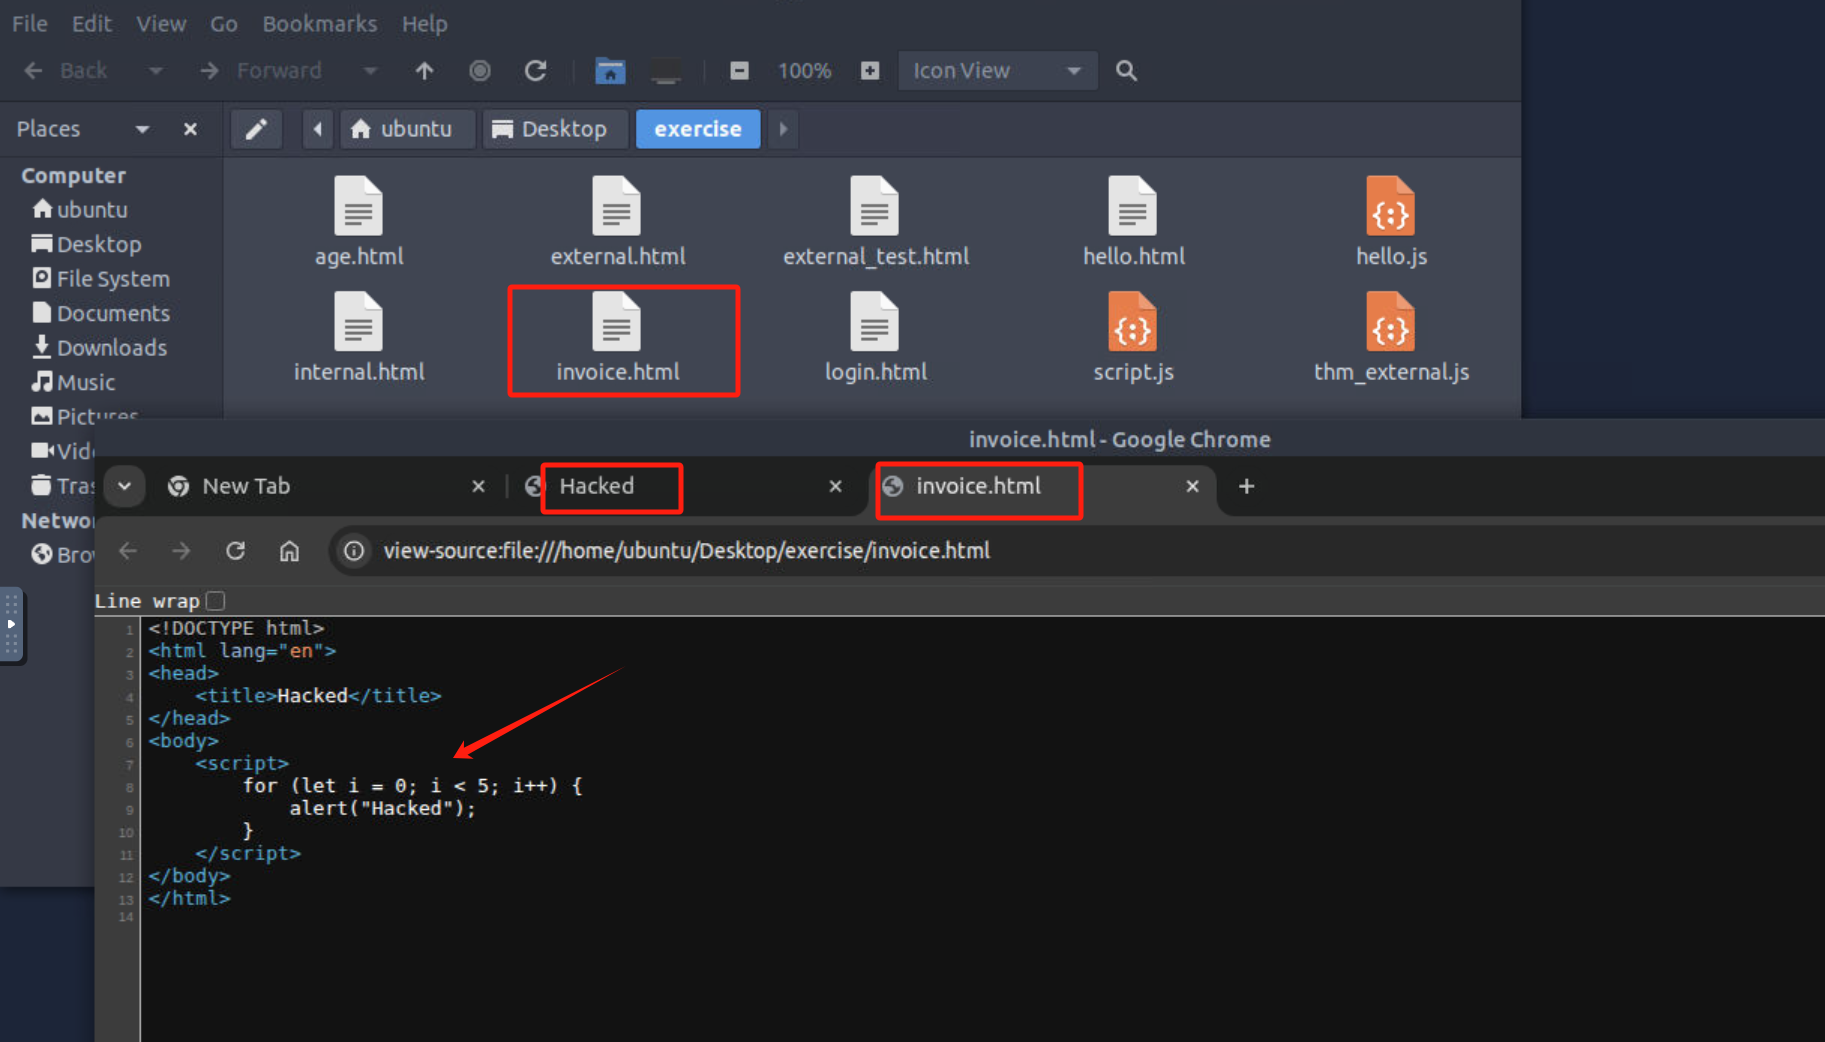Open Desktop in Places sidebar
1825x1042 pixels.
[86, 244]
